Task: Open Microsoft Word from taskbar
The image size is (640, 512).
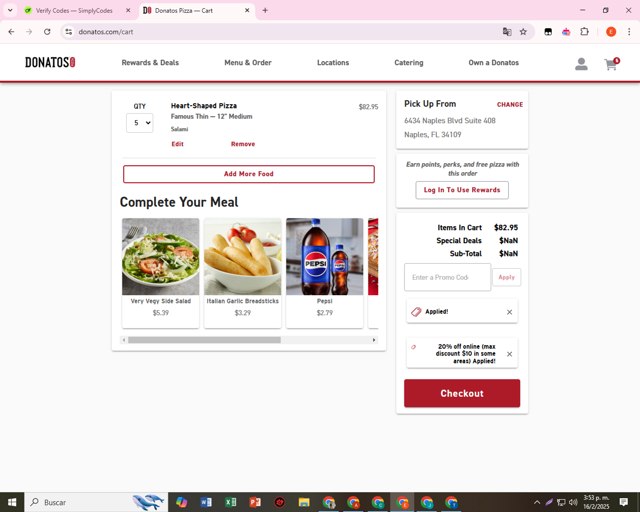Action: (206, 502)
